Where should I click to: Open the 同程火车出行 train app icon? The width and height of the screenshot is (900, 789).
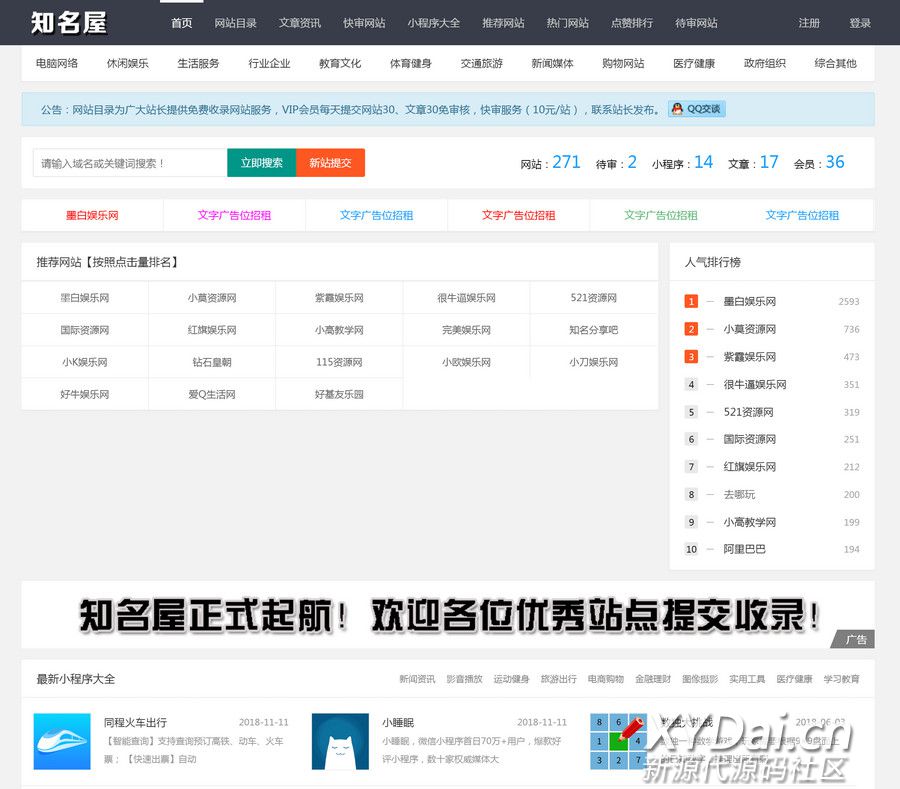[62, 741]
